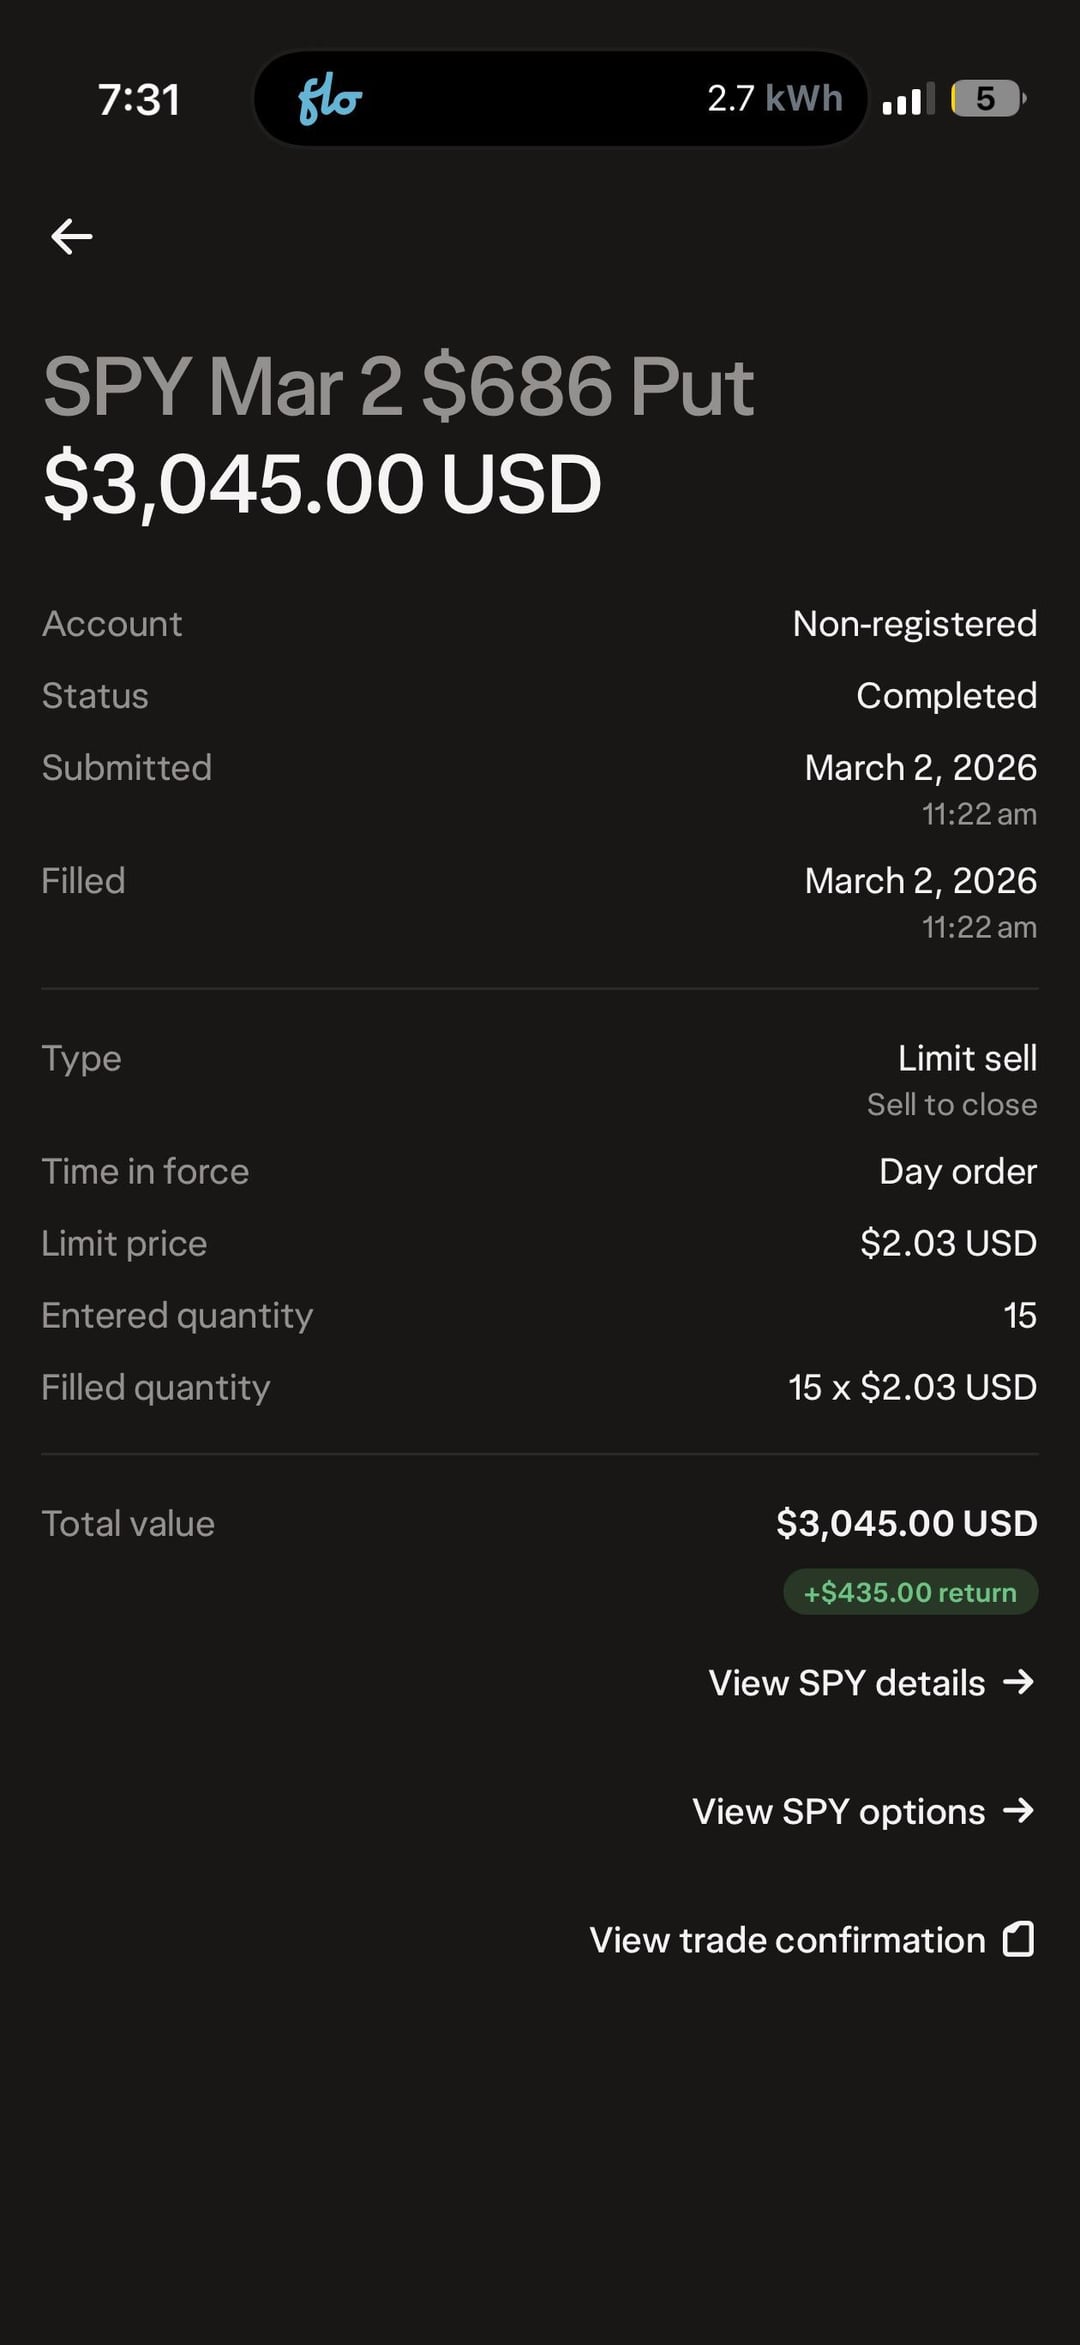Tap the Limit sell type value
This screenshot has width=1080, height=2345.
pyautogui.click(x=966, y=1058)
